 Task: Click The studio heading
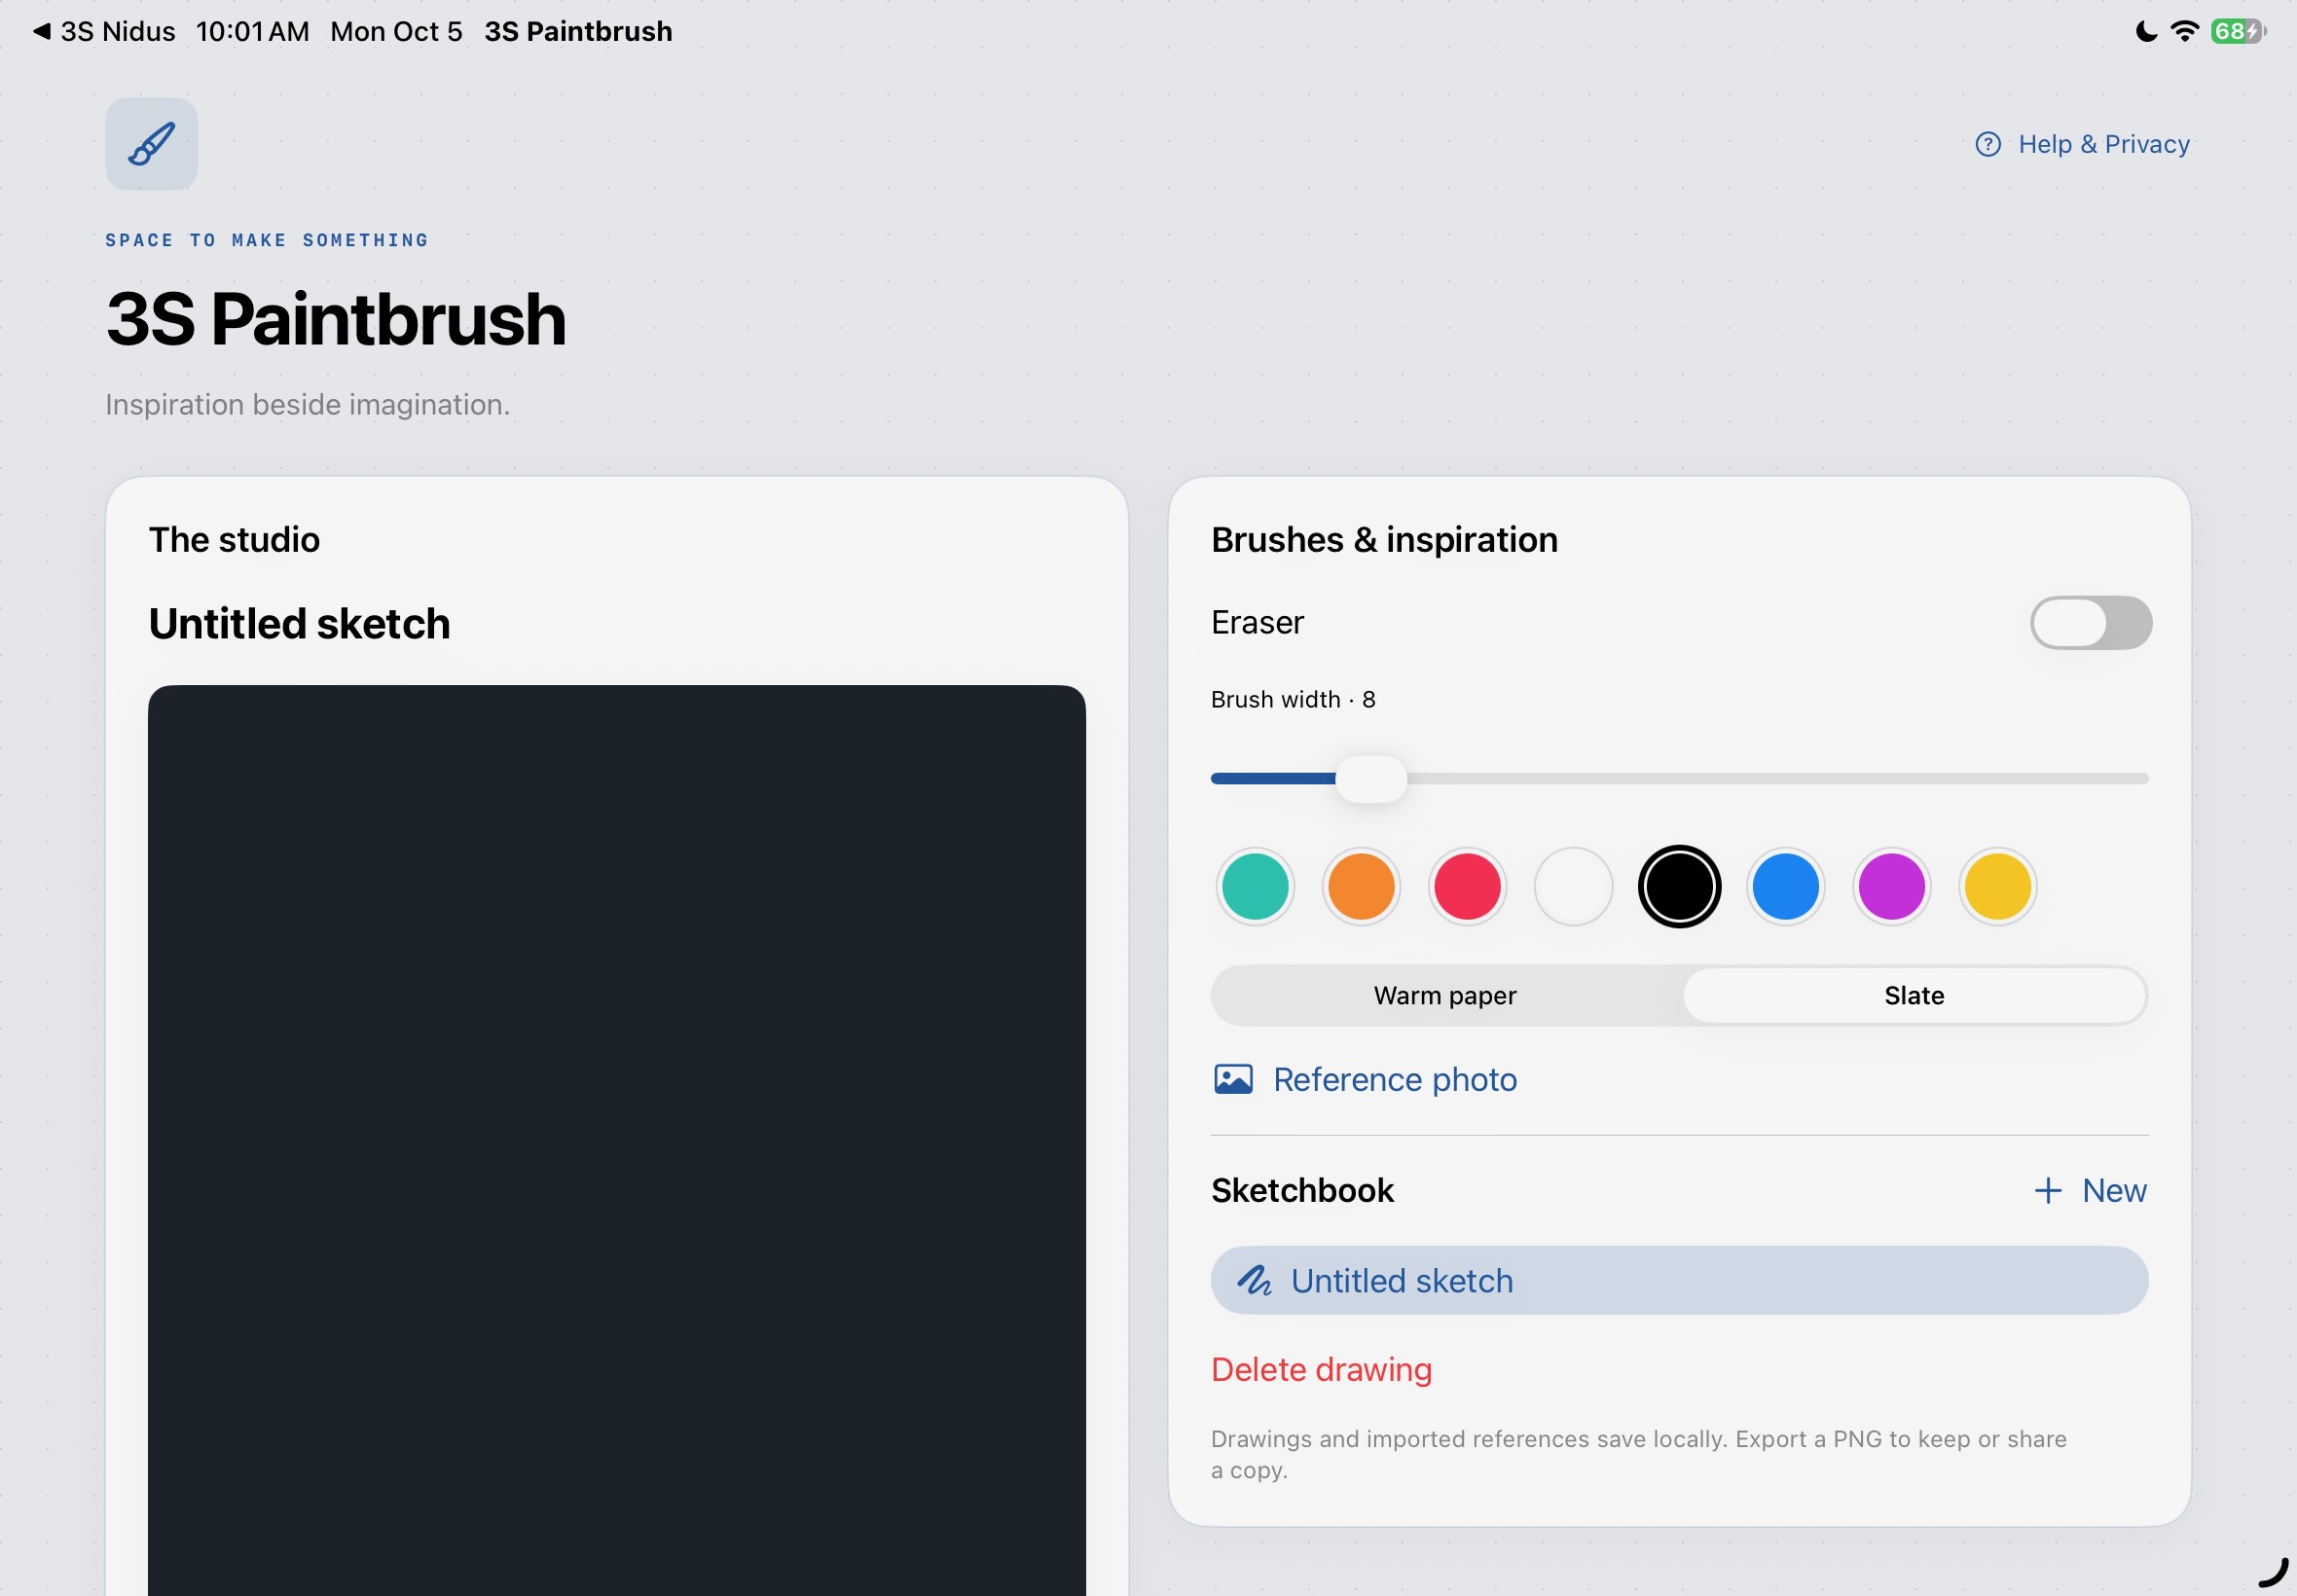234,540
